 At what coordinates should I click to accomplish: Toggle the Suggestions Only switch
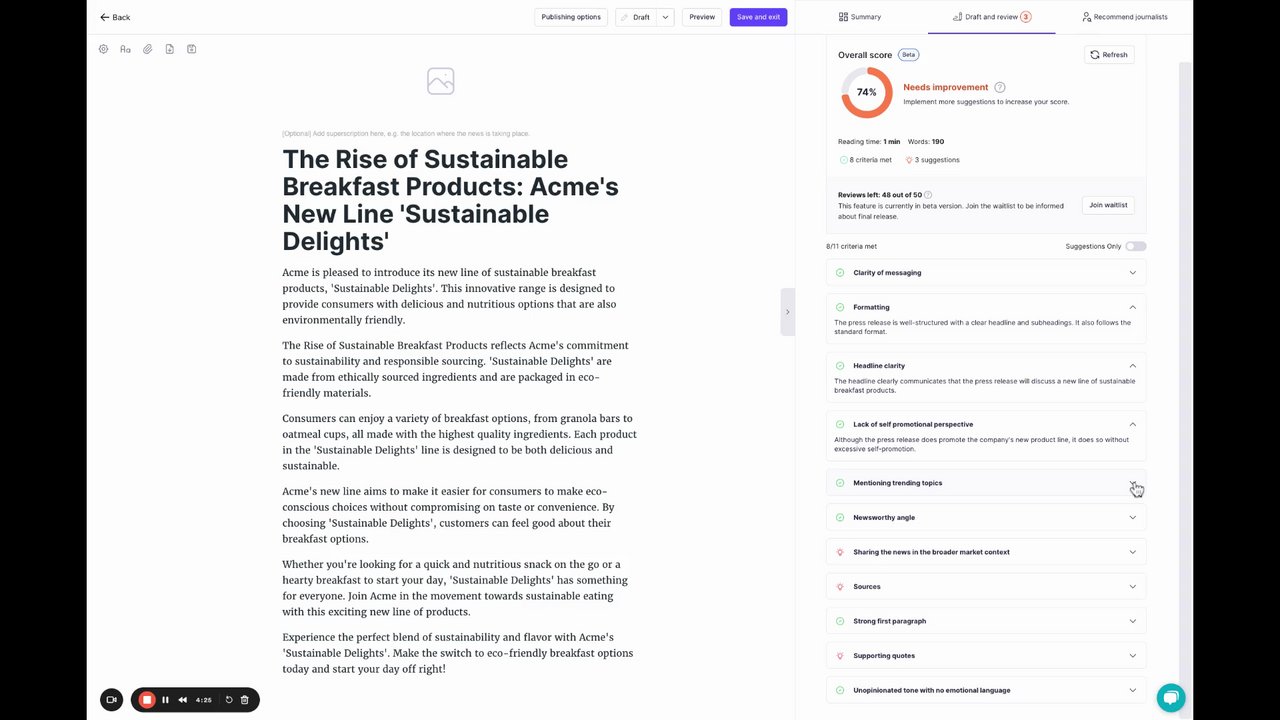tap(1135, 246)
